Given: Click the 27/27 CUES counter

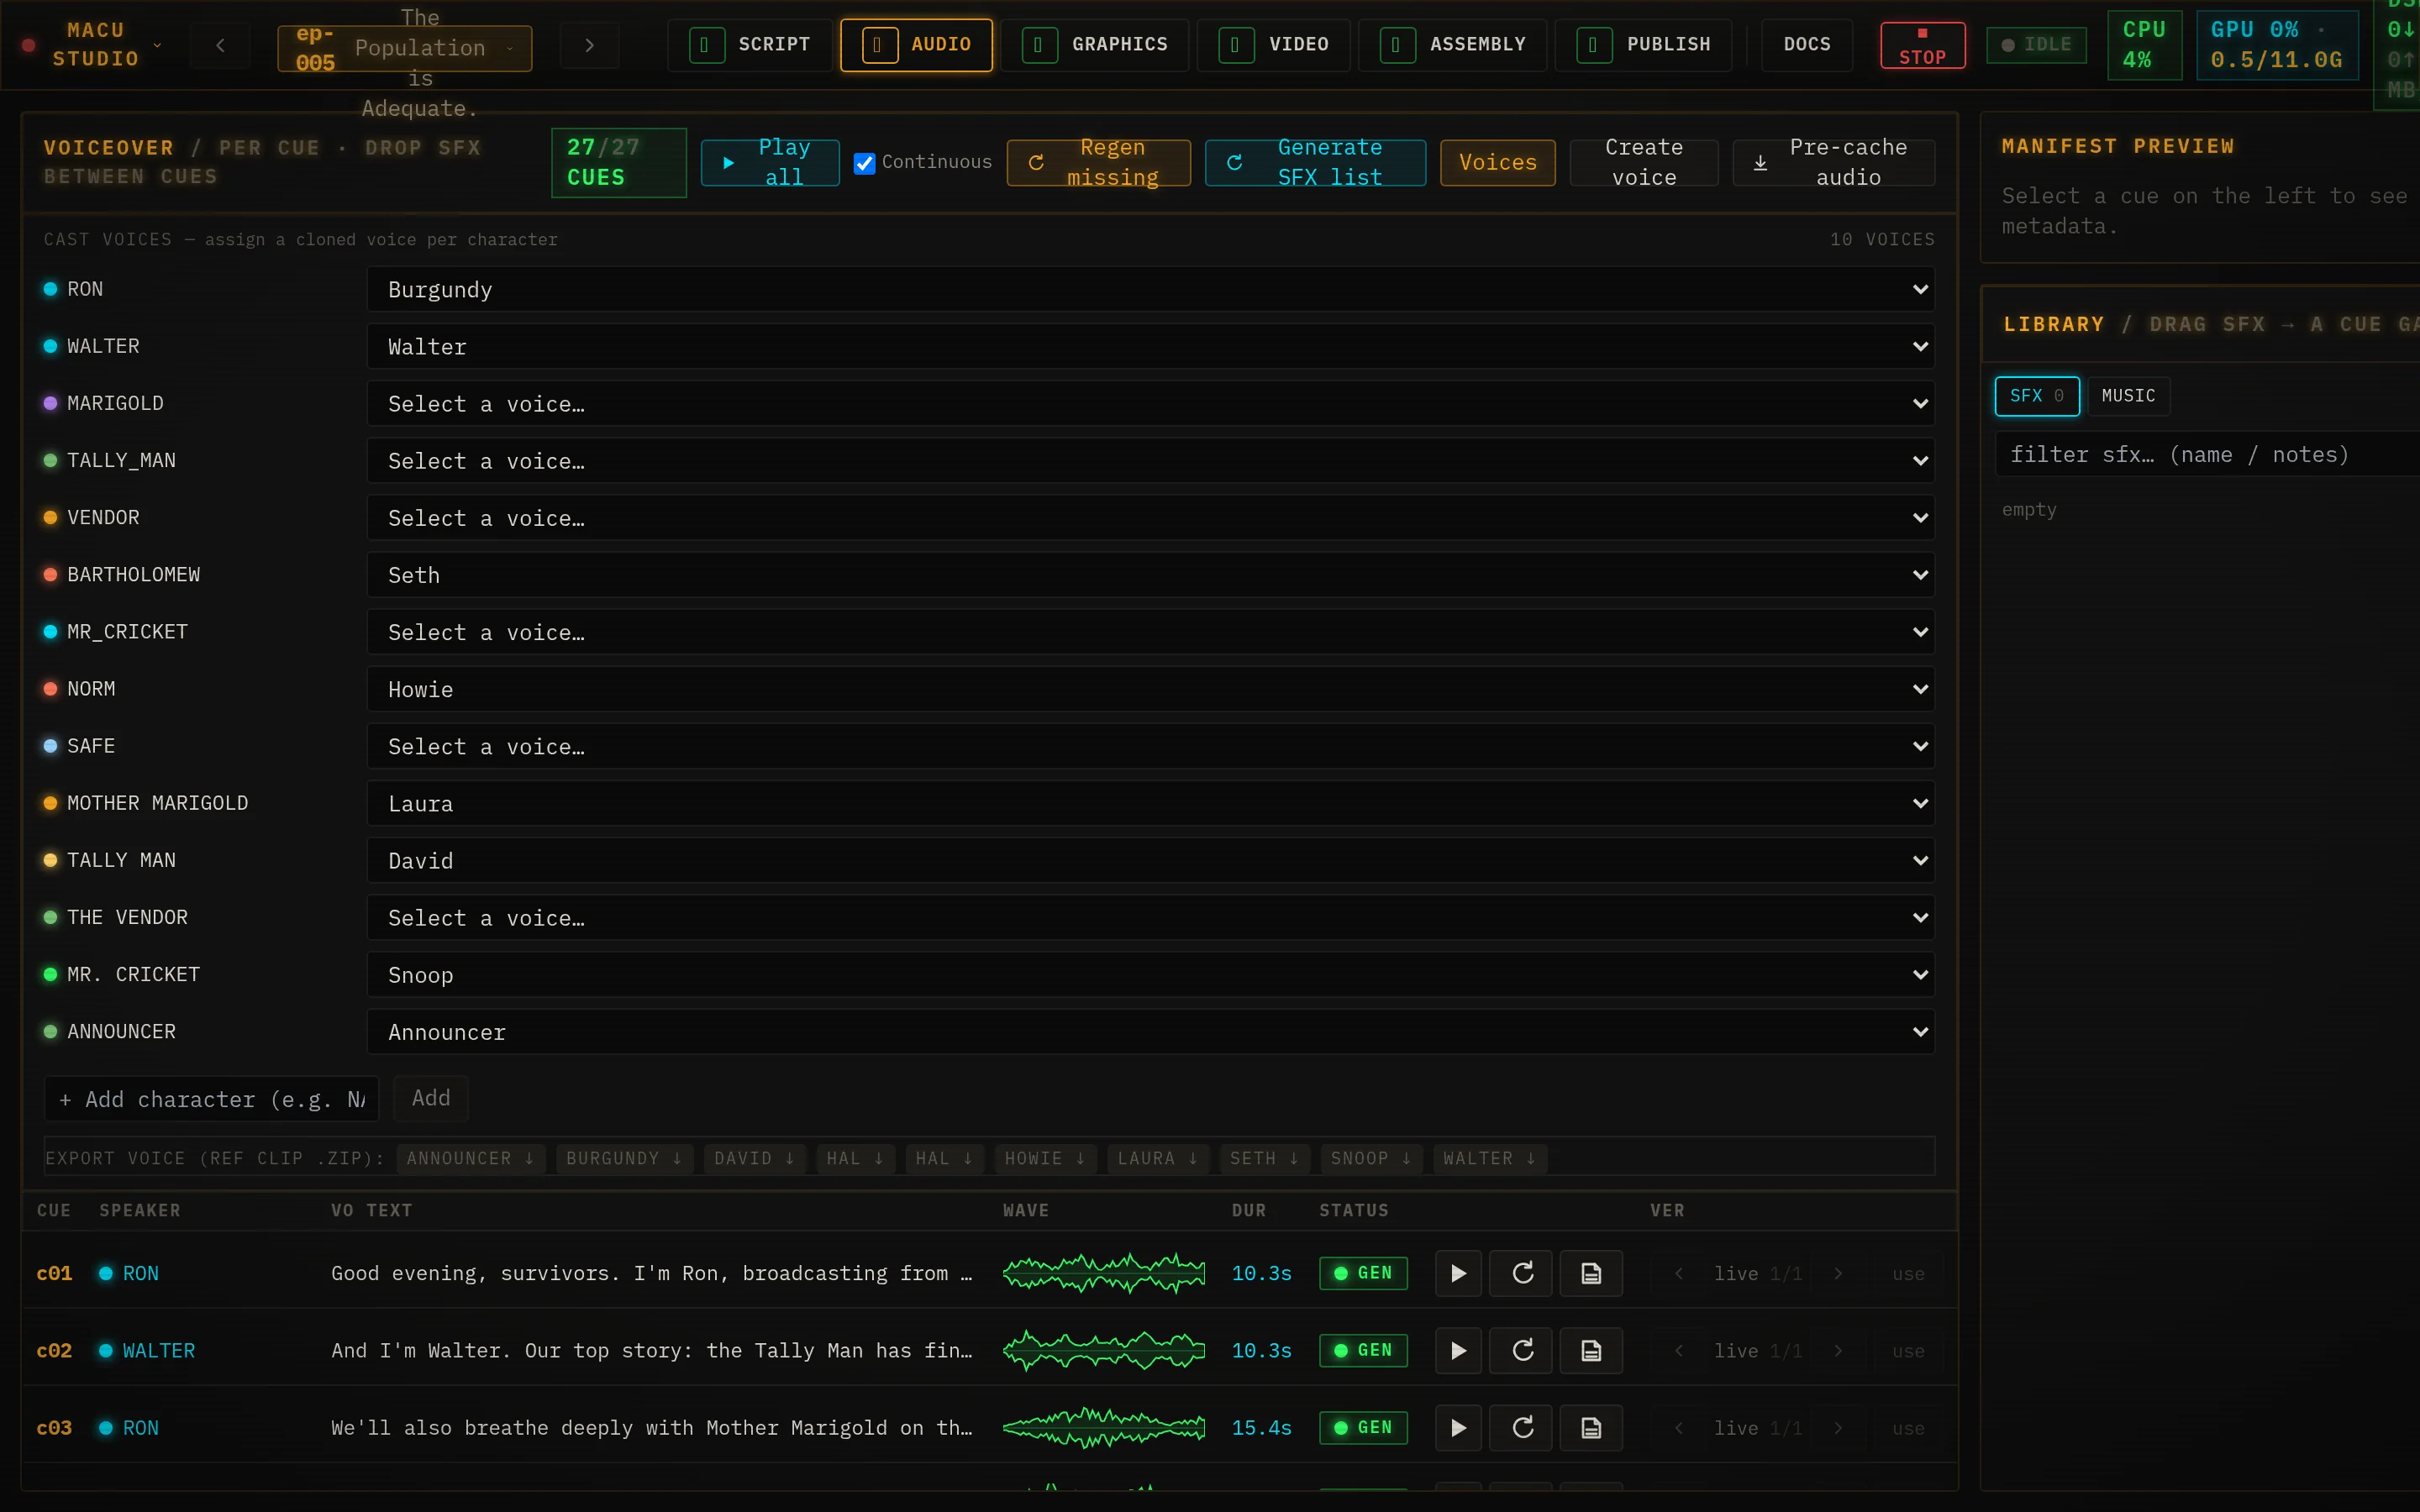Looking at the screenshot, I should click(618, 162).
